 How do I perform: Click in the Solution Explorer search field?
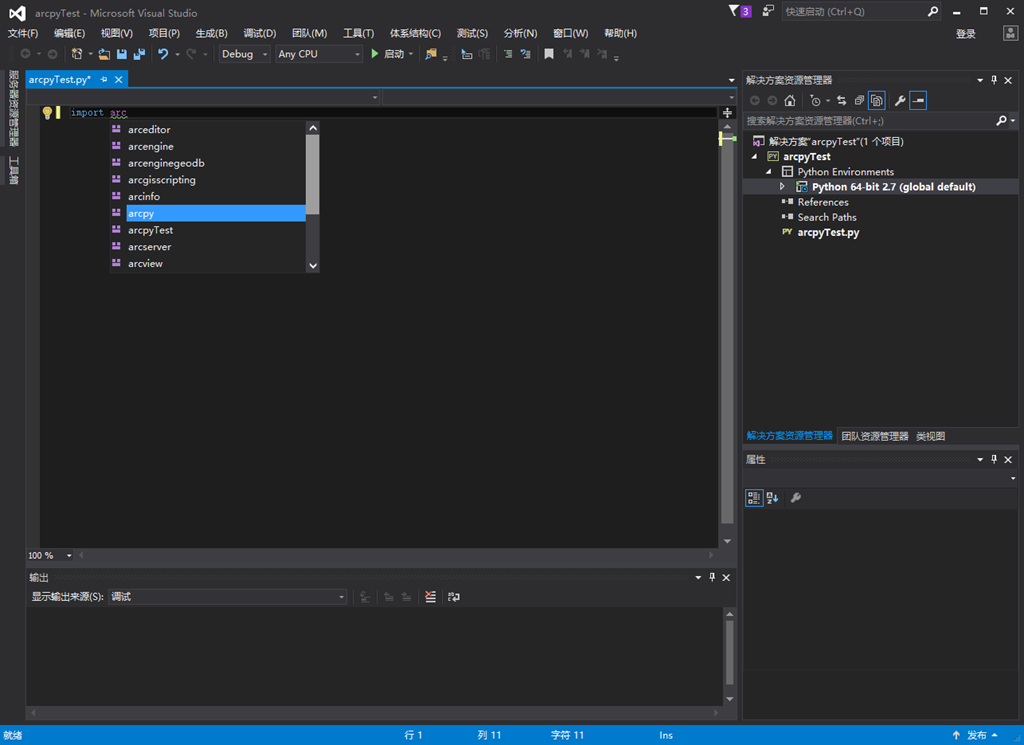[x=869, y=121]
